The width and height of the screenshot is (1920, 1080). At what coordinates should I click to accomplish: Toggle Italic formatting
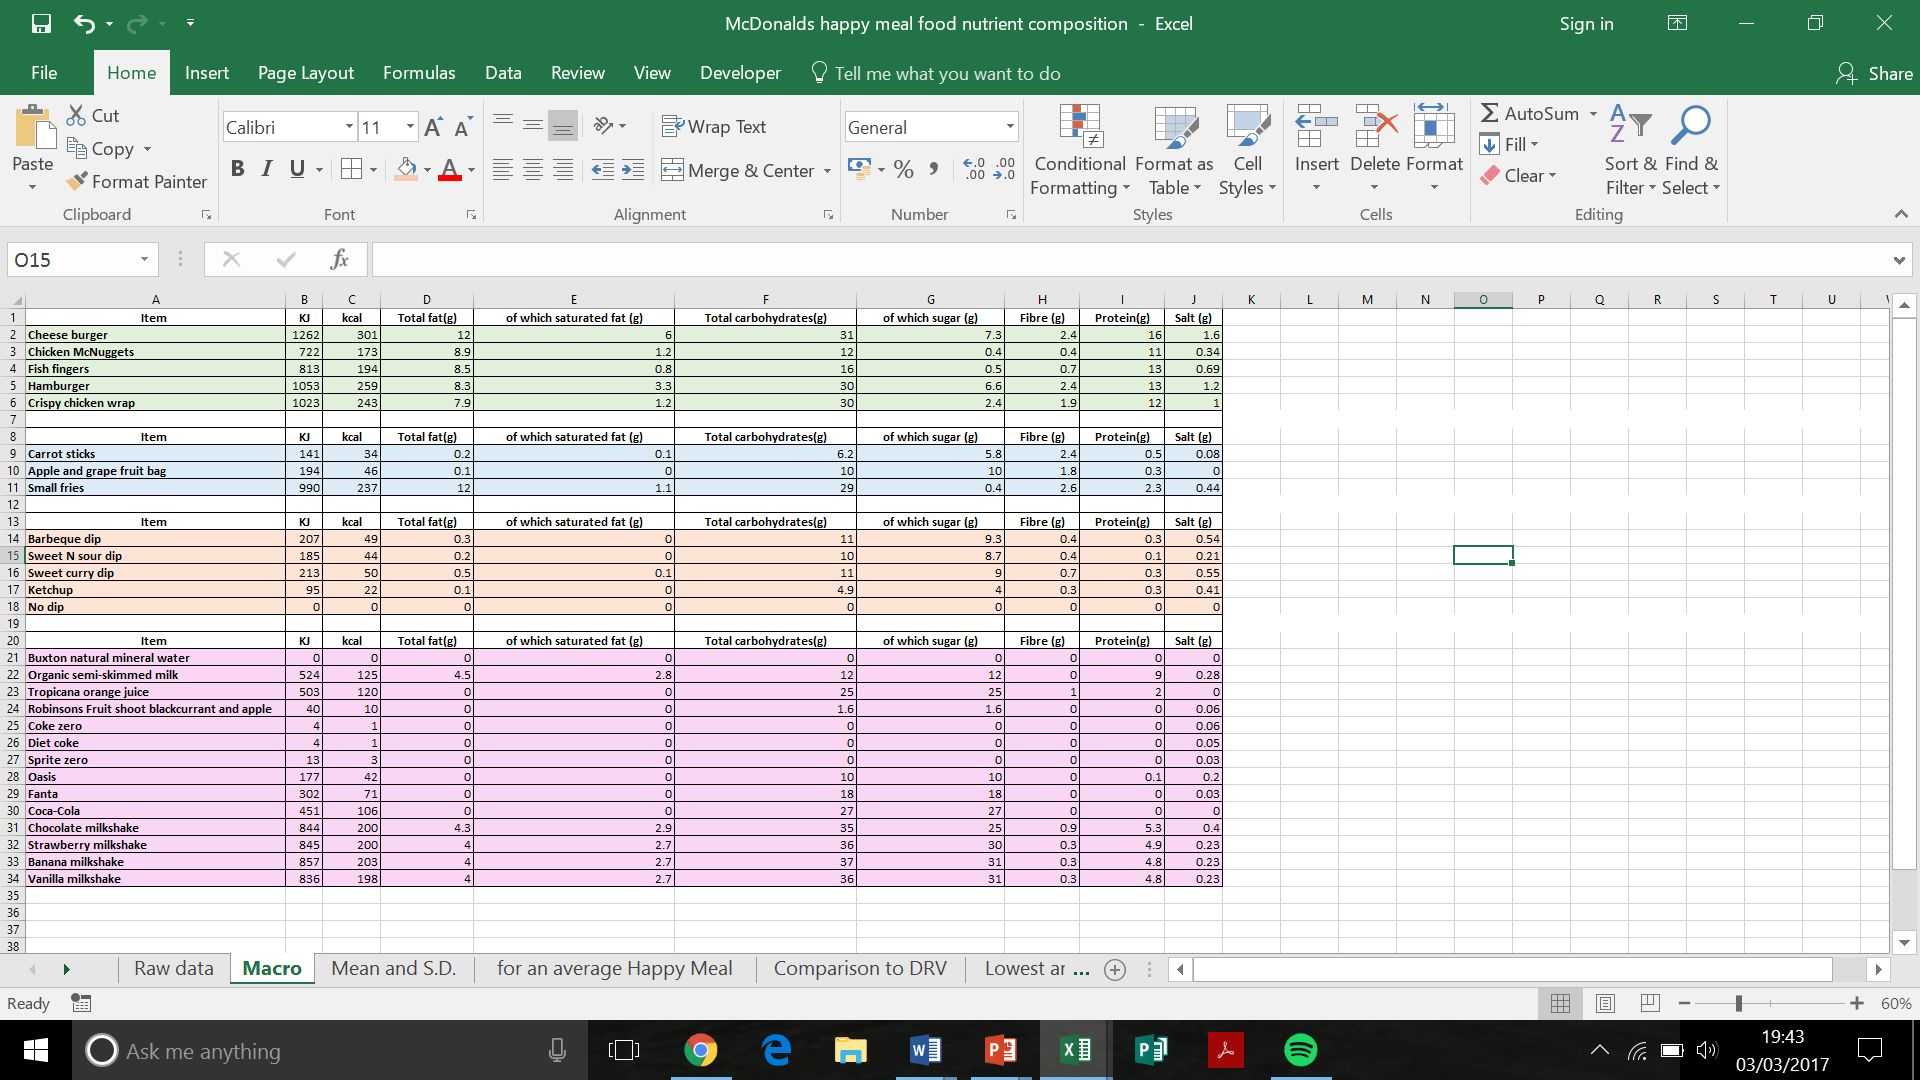click(x=267, y=169)
